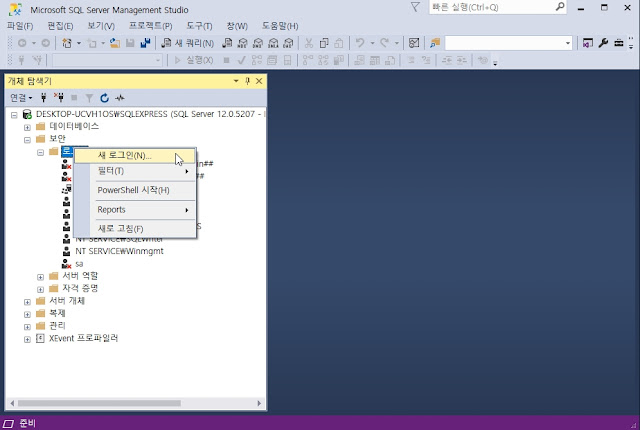Click the Object Explorer filter funnel icon
This screenshot has width=640, height=430.
(89, 98)
